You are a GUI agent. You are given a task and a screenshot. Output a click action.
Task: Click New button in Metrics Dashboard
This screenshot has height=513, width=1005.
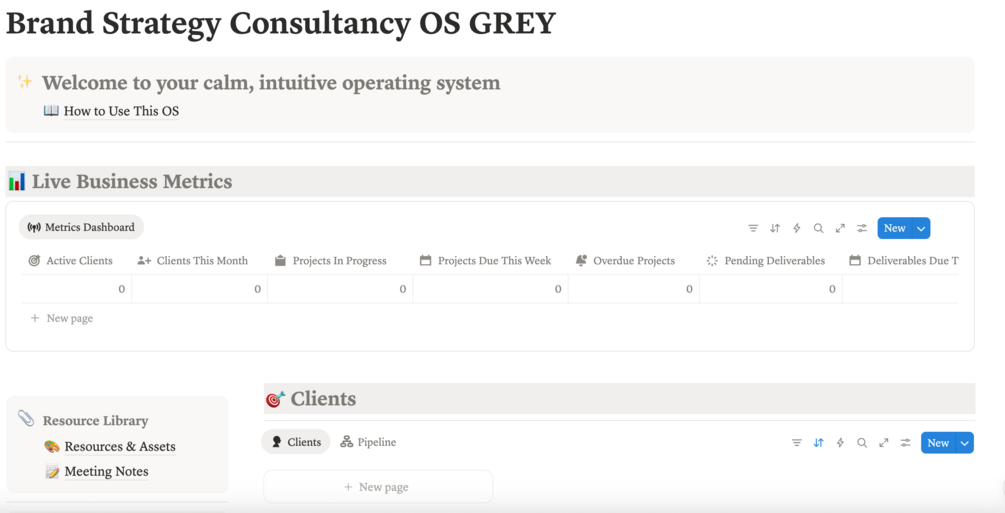pyautogui.click(x=894, y=228)
